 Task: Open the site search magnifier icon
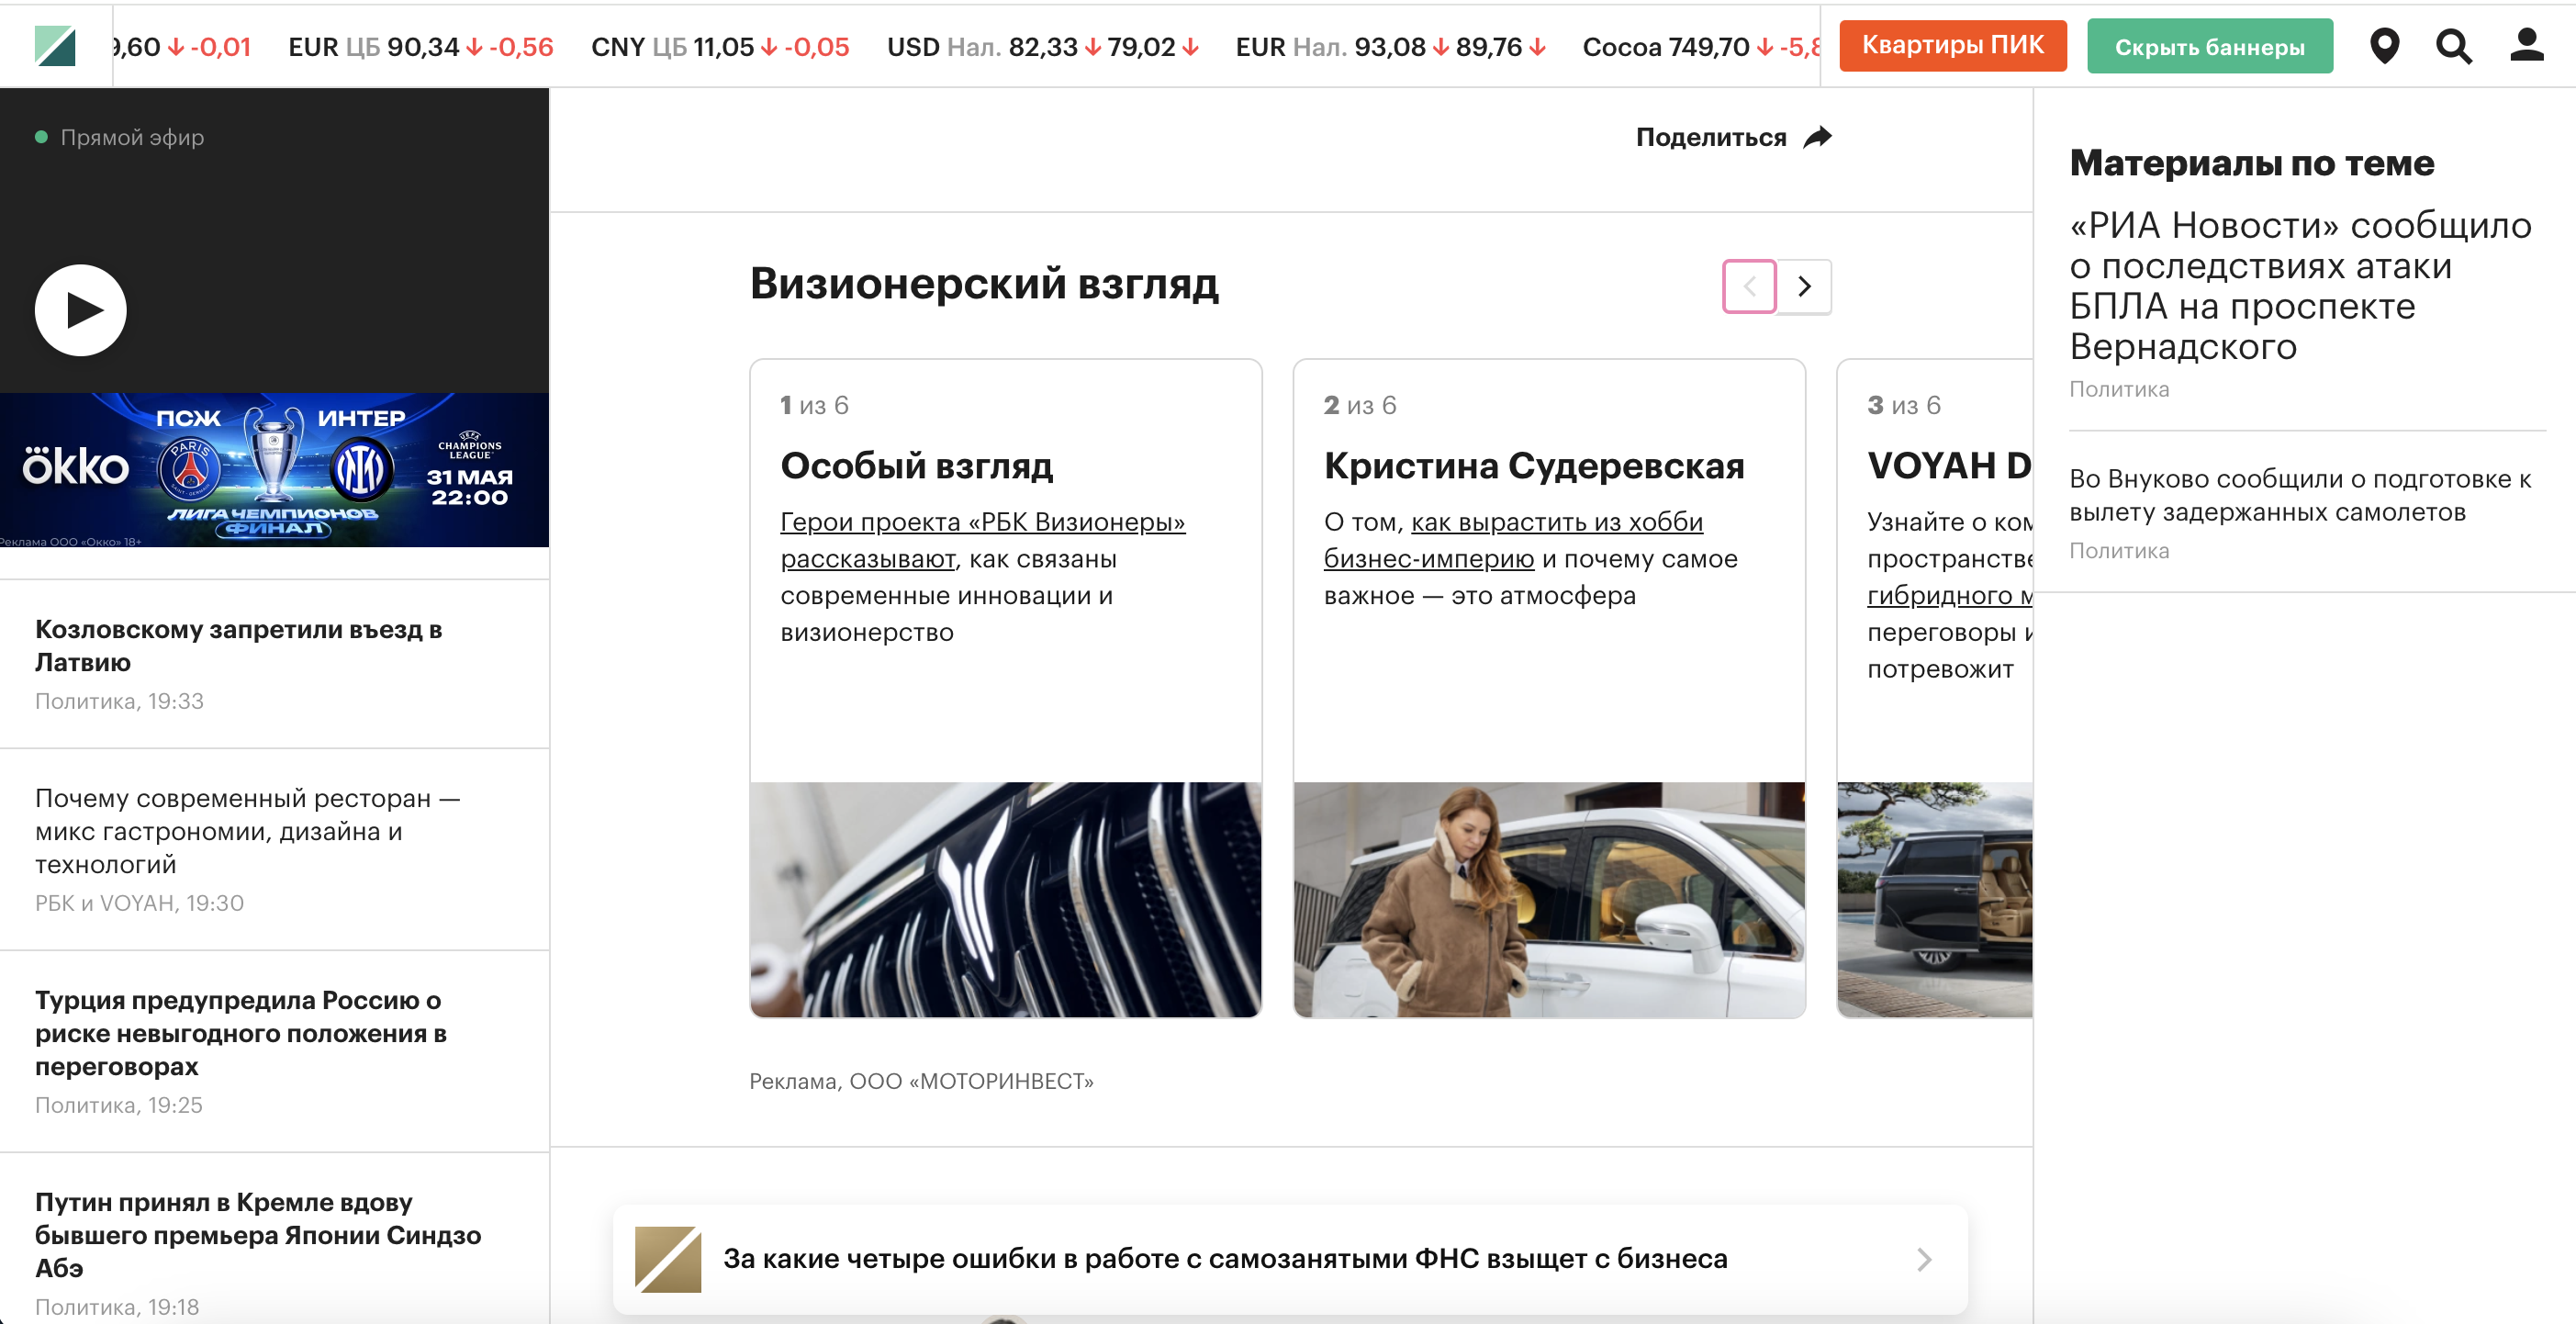click(x=2454, y=46)
